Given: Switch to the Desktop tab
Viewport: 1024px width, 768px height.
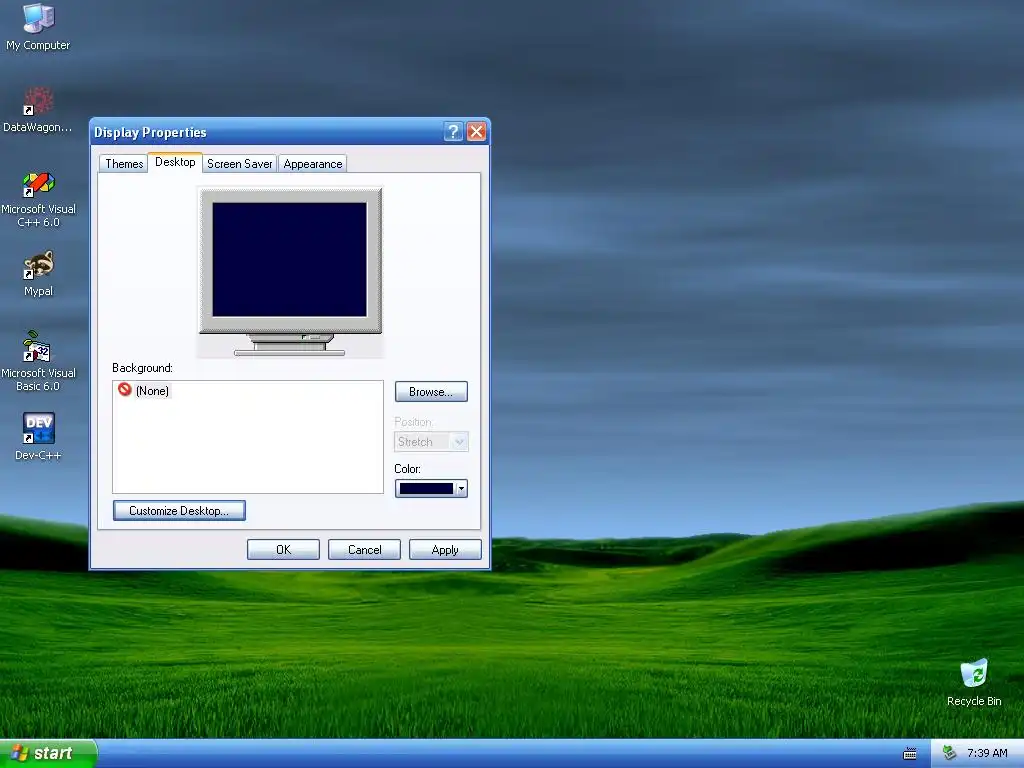Looking at the screenshot, I should coord(175,162).
